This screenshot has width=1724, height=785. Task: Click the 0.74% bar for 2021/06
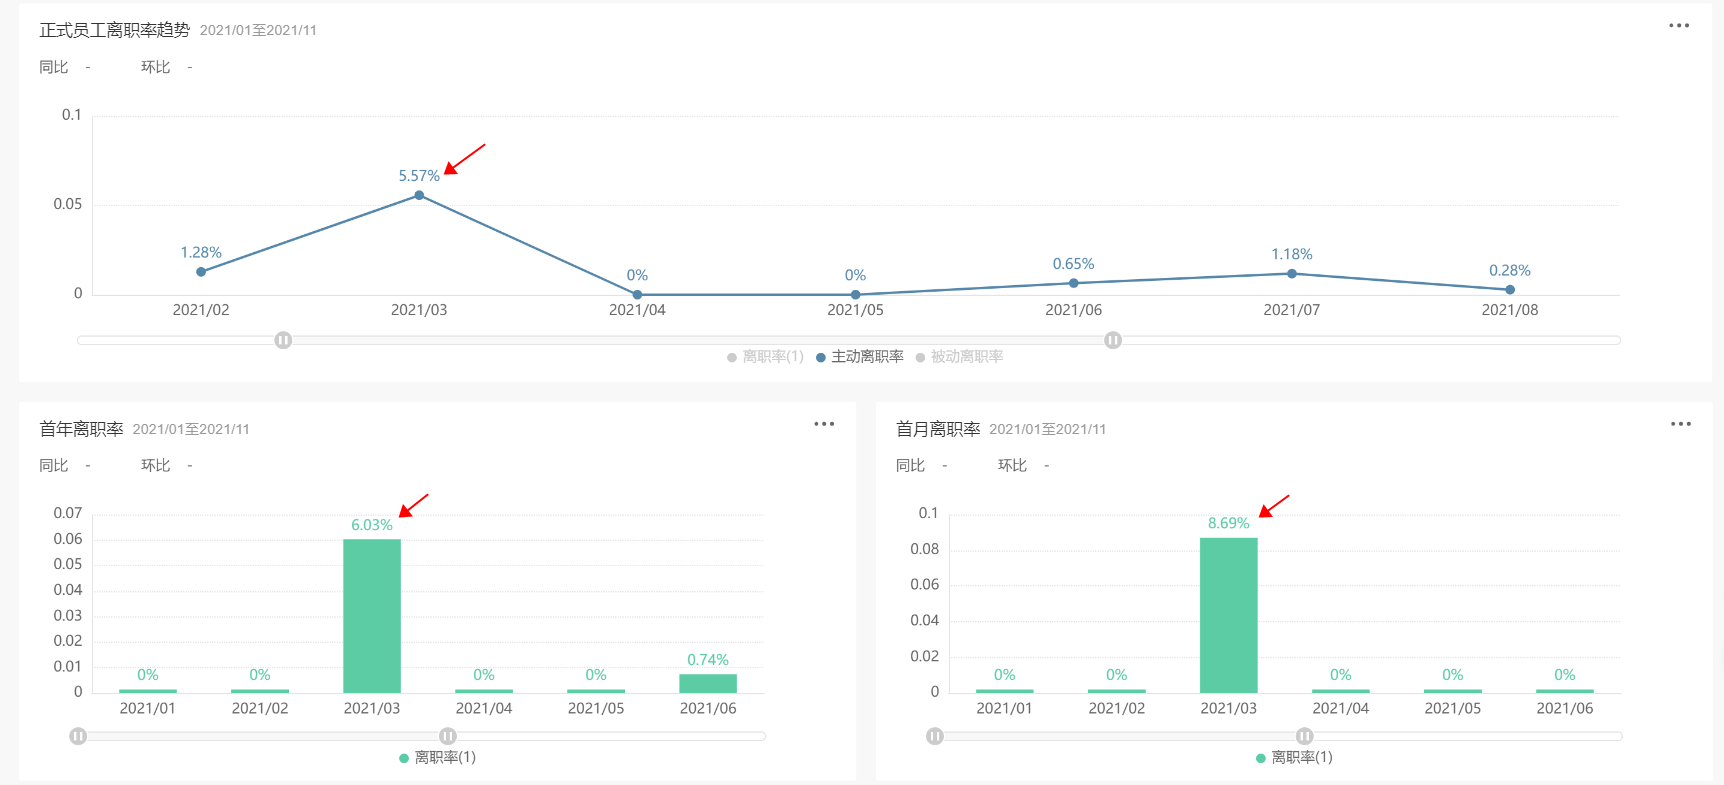pos(708,683)
